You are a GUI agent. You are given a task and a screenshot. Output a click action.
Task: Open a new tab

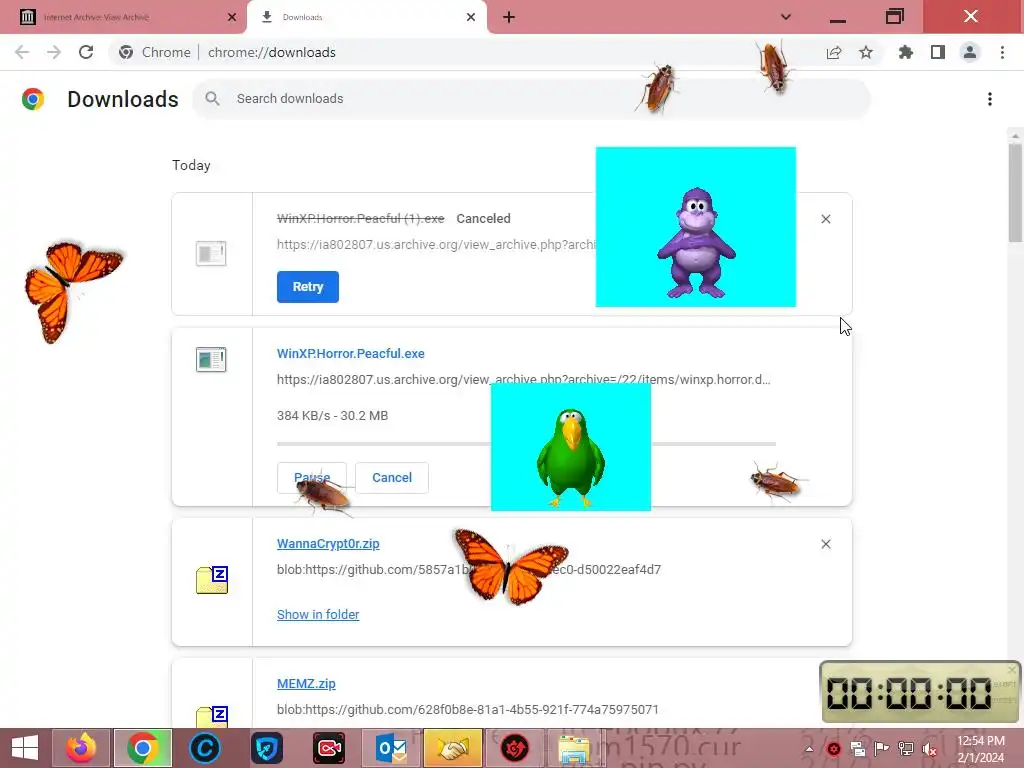509,17
